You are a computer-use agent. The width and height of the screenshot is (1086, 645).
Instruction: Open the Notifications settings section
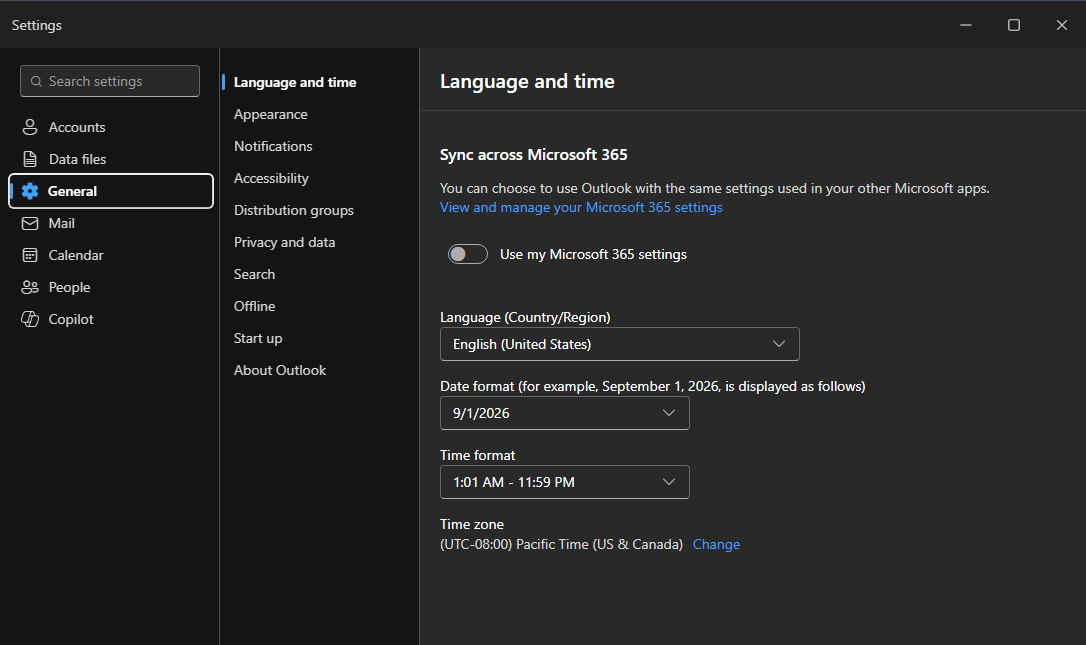tap(273, 146)
